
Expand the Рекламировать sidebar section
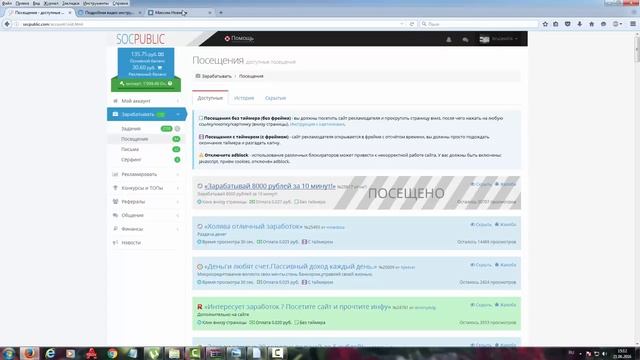click(147, 174)
